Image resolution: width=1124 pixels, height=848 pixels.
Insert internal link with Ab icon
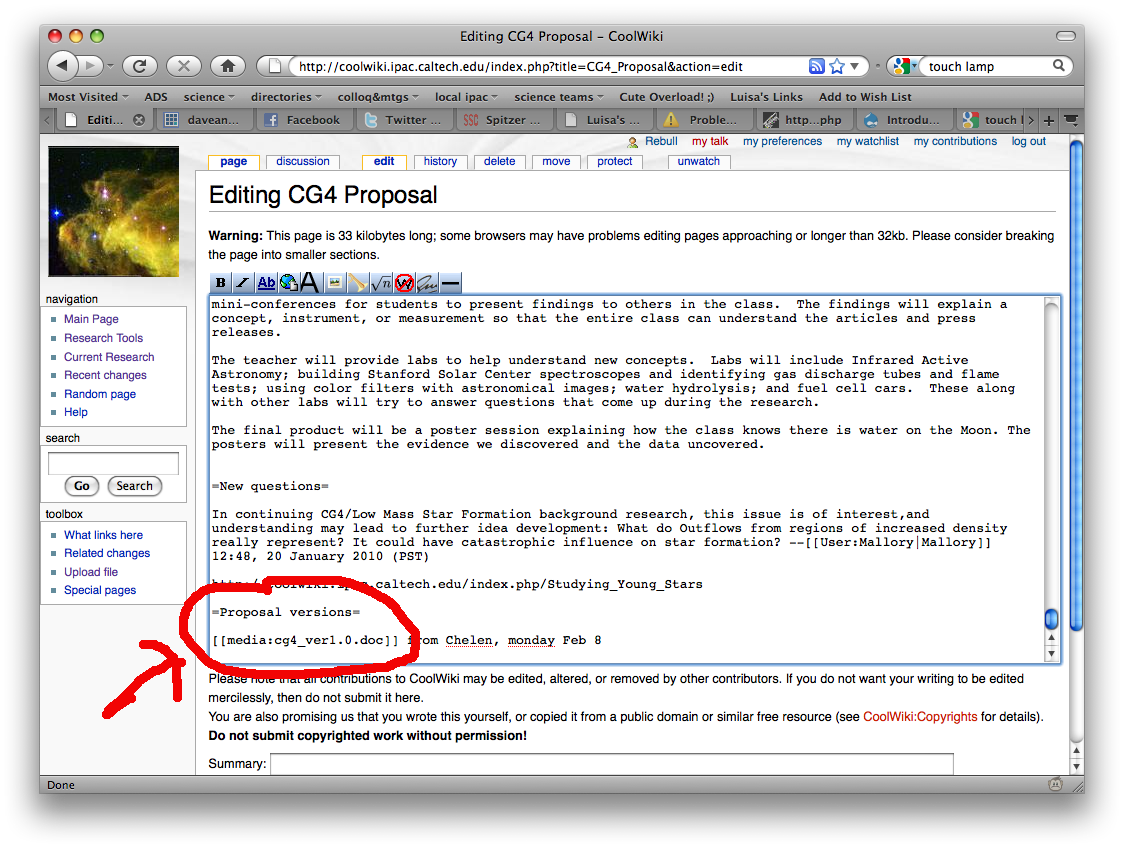coord(266,283)
